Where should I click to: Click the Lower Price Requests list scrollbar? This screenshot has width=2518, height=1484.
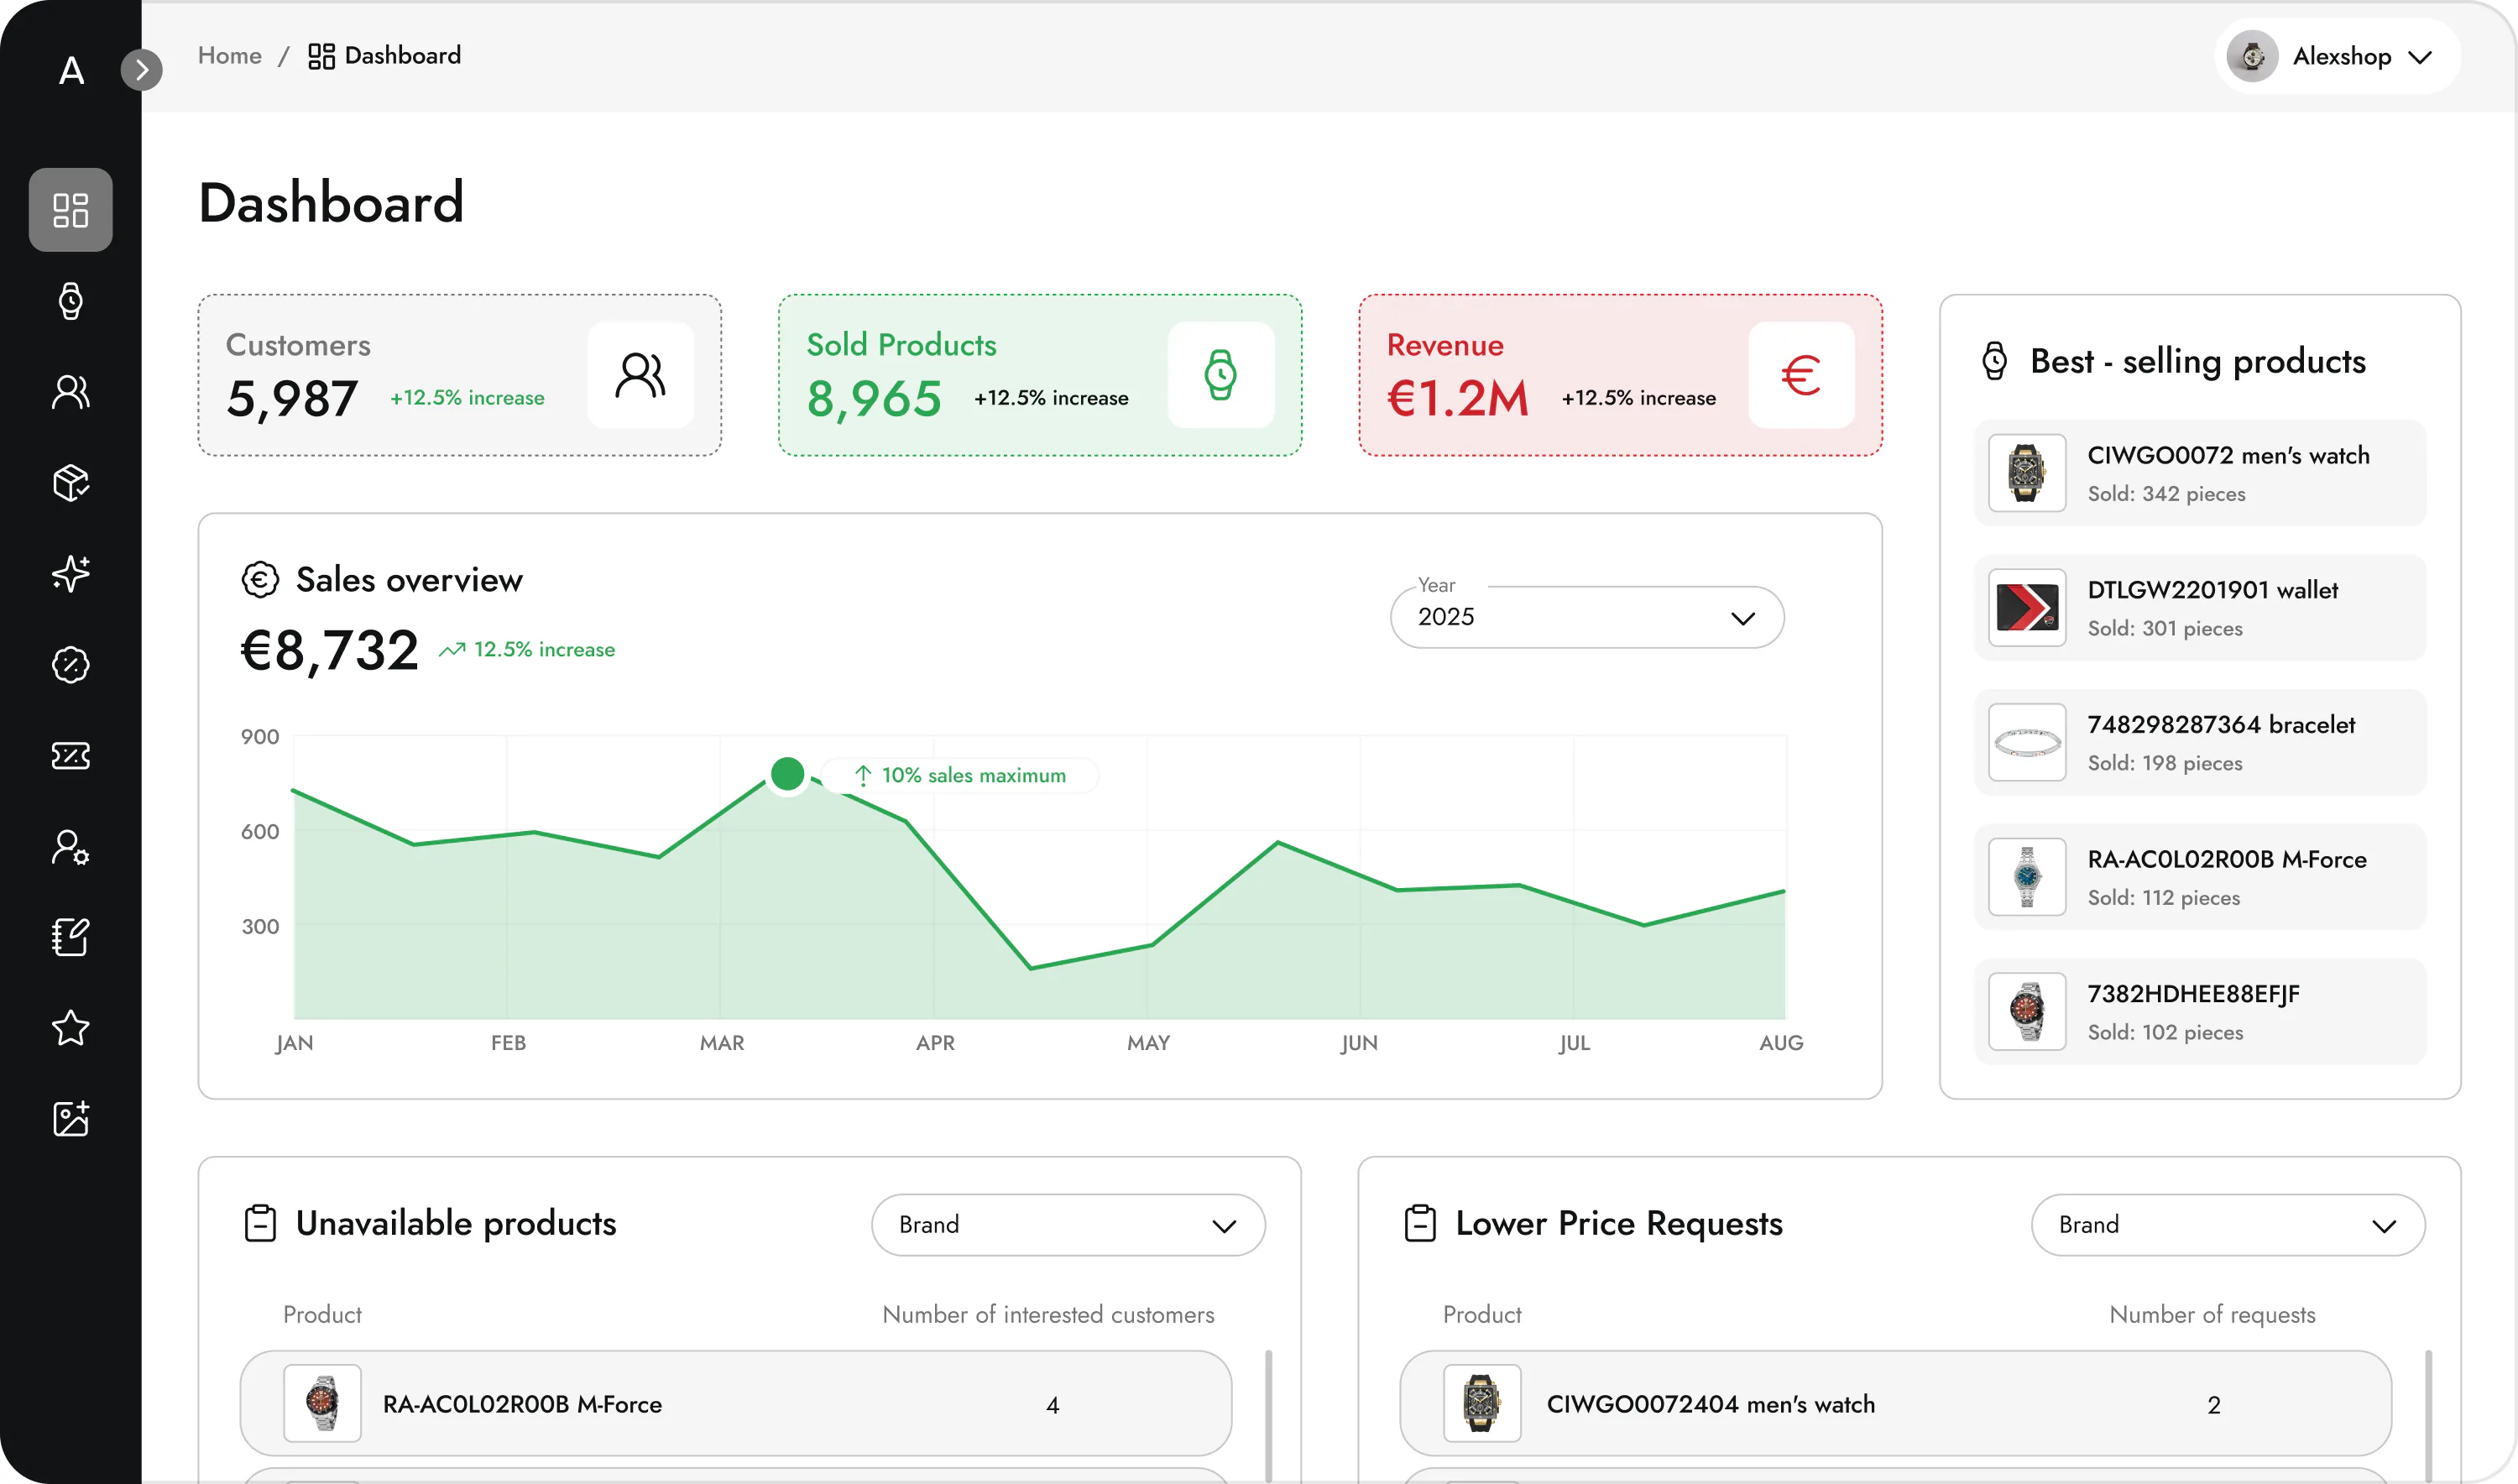point(2429,1415)
